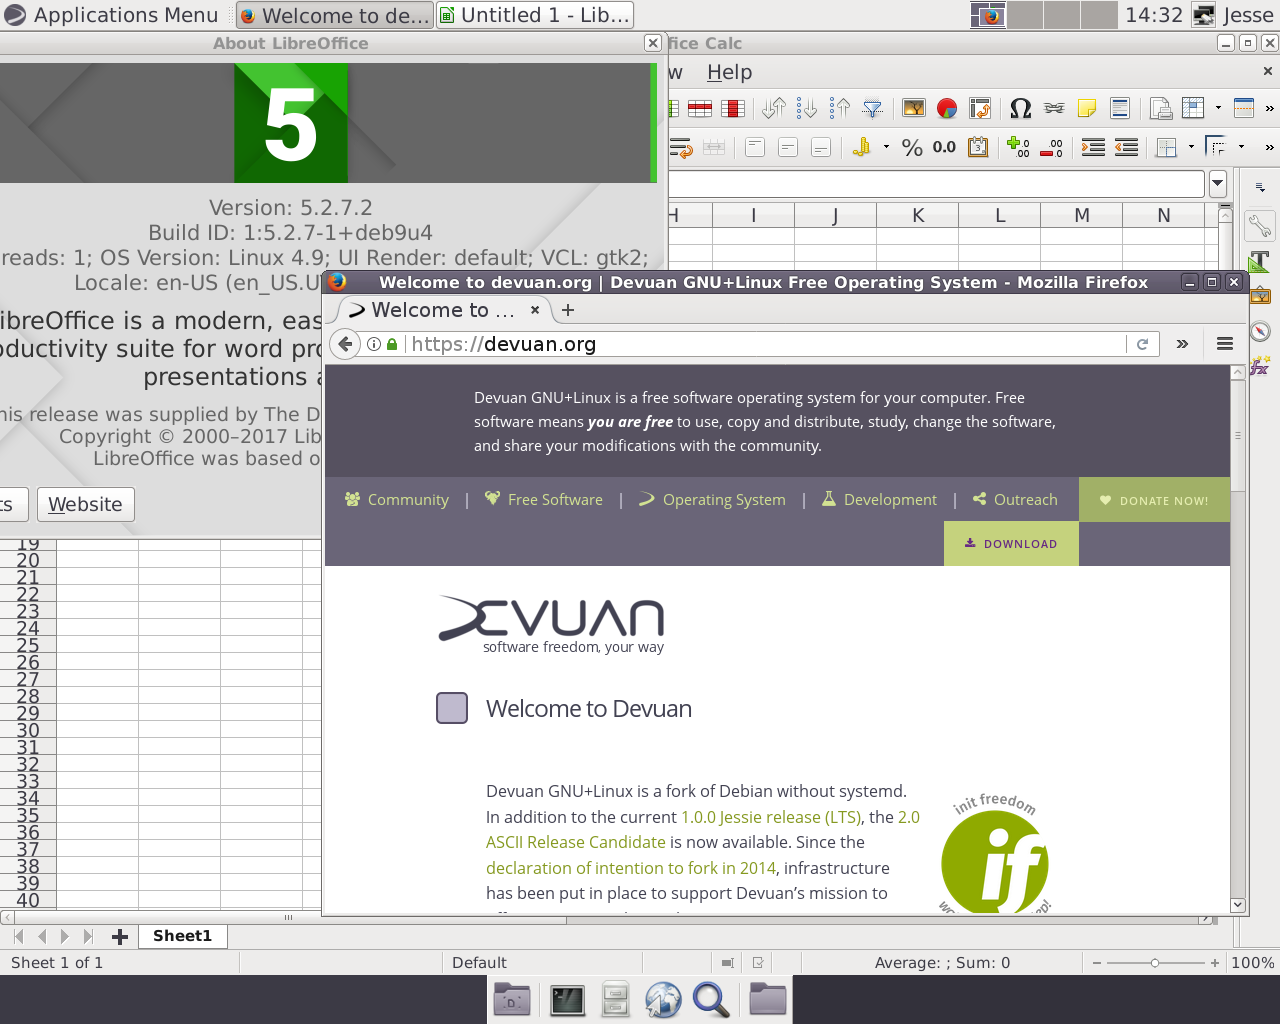This screenshot has width=1280, height=1024.
Task: Insert an image from the Calc toolbar
Action: 914,108
